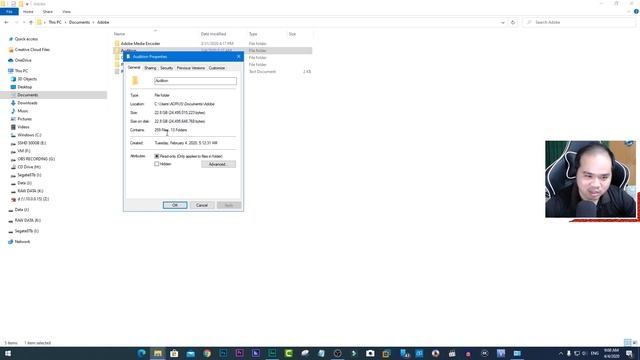Click the microphone icon in system tray
The height and width of the screenshot is (360, 640).
pos(569,353)
